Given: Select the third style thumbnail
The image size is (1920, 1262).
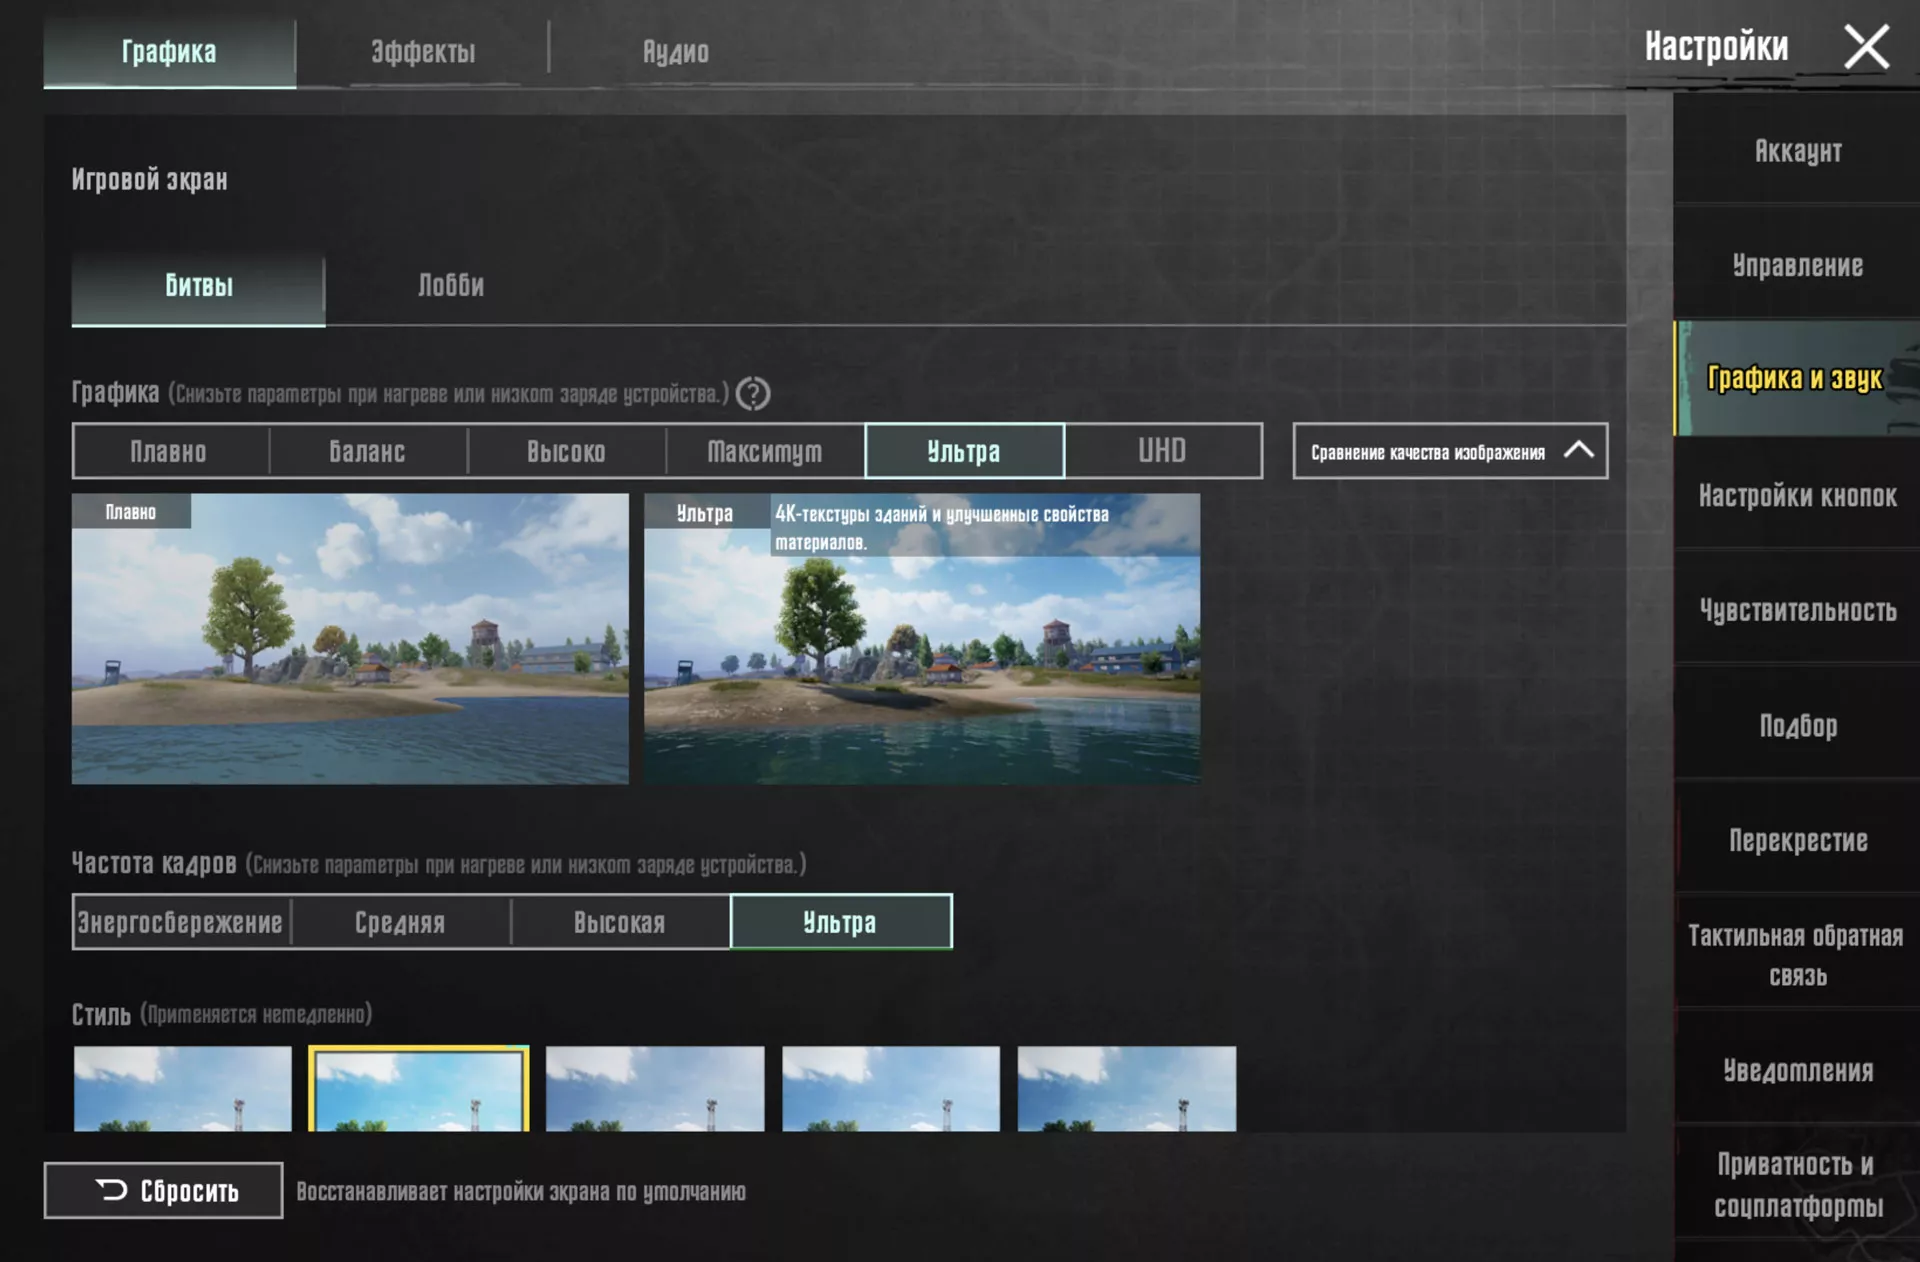Looking at the screenshot, I should 655,1089.
